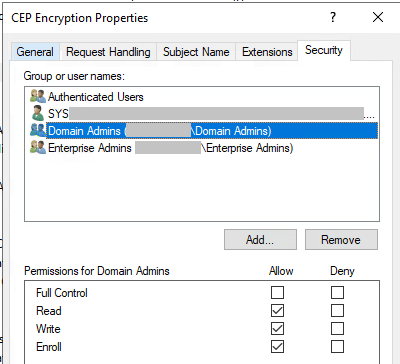Open the Extensions tab
The height and width of the screenshot is (364, 400).
tap(267, 52)
